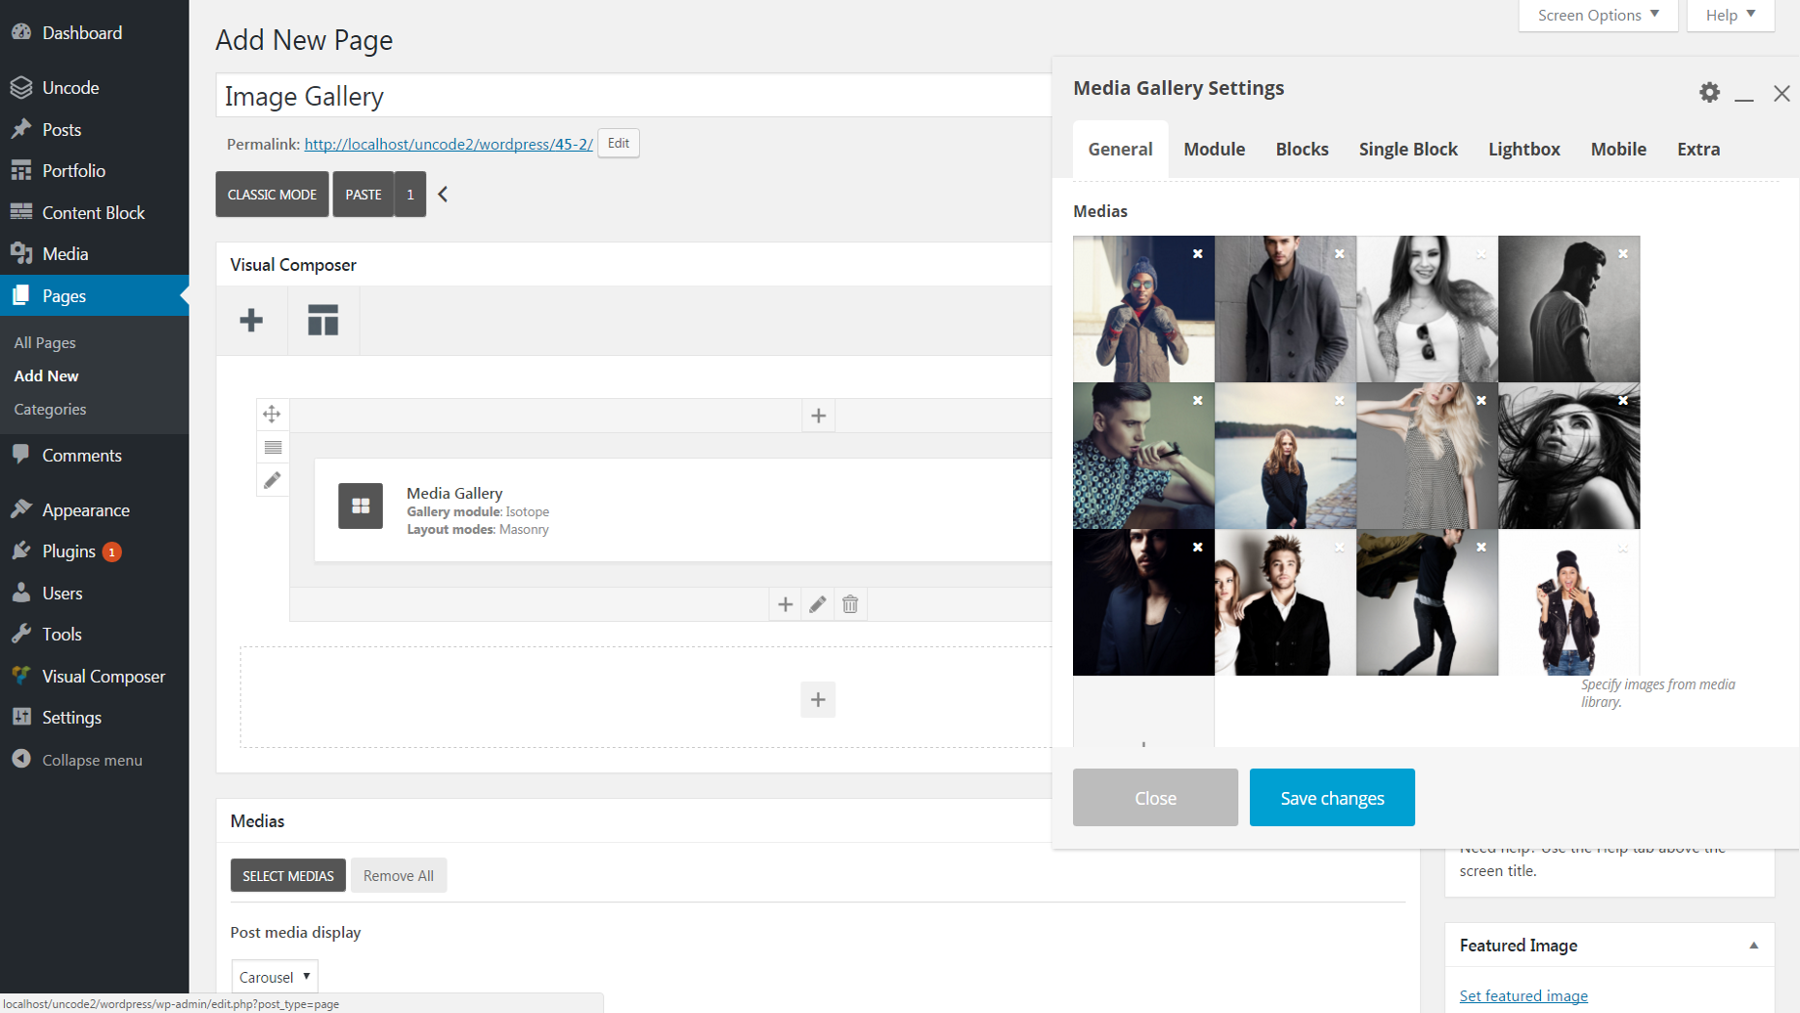Viewport: 1800px width, 1013px height.
Task: Click the column bottom edit pencil icon
Action: (x=818, y=604)
